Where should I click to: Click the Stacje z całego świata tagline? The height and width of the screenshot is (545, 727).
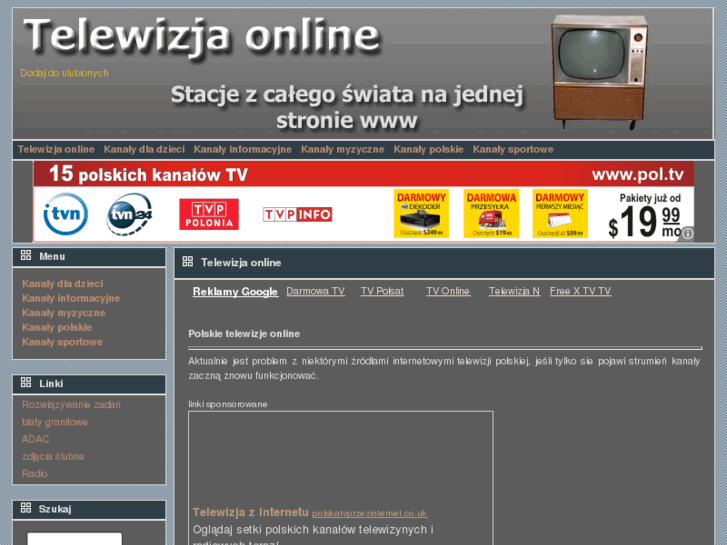tap(347, 107)
